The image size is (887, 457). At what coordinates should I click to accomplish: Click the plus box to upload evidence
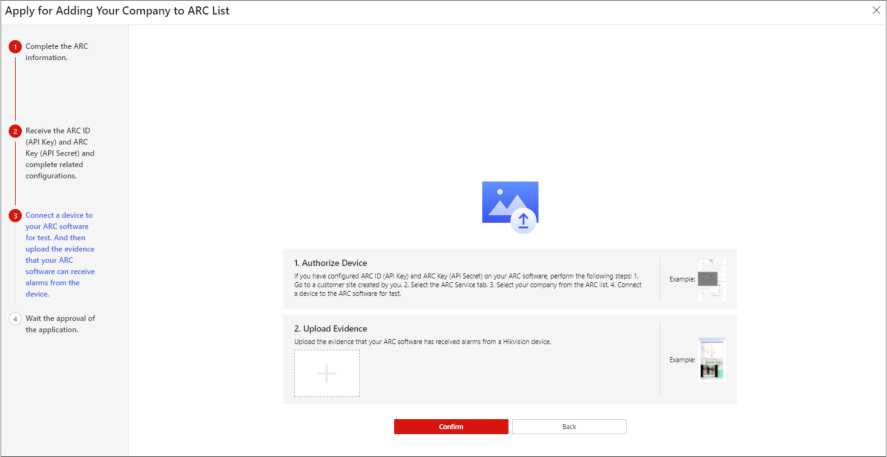pos(327,373)
